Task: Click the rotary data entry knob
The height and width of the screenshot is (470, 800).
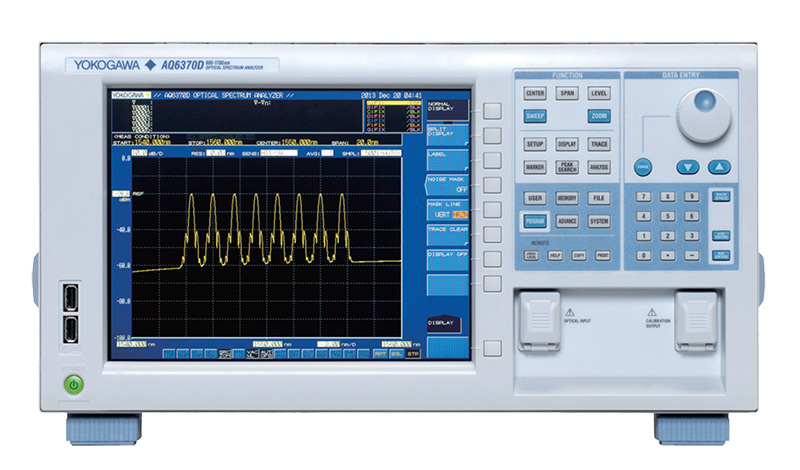Action: pyautogui.click(x=706, y=117)
